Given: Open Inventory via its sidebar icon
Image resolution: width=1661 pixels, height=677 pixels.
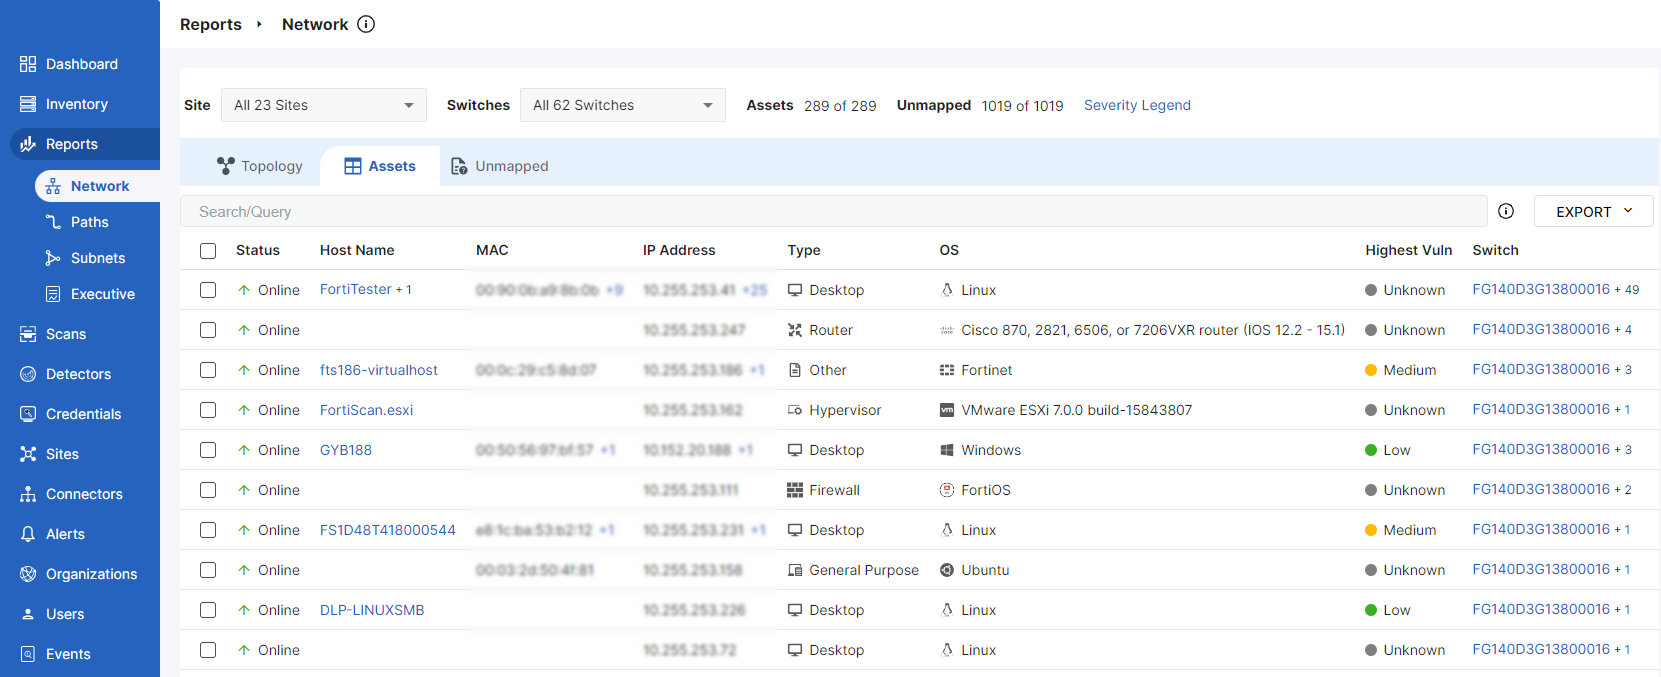Looking at the screenshot, I should pyautogui.click(x=28, y=104).
